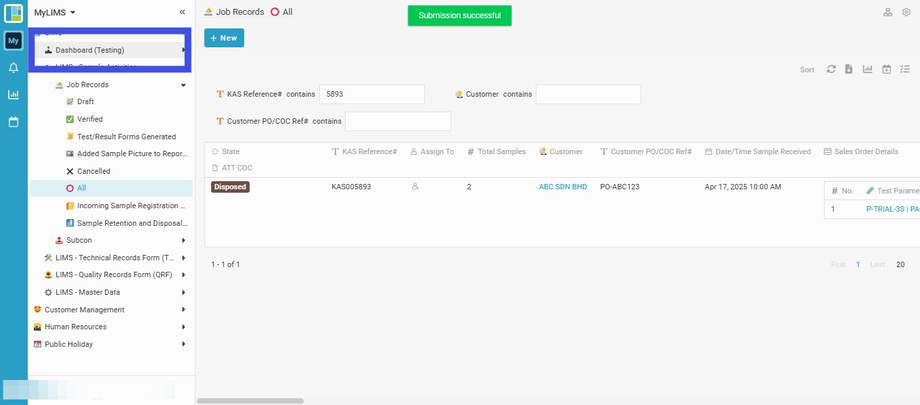
Task: Click the org hierarchy icon at top right
Action: pyautogui.click(x=888, y=12)
